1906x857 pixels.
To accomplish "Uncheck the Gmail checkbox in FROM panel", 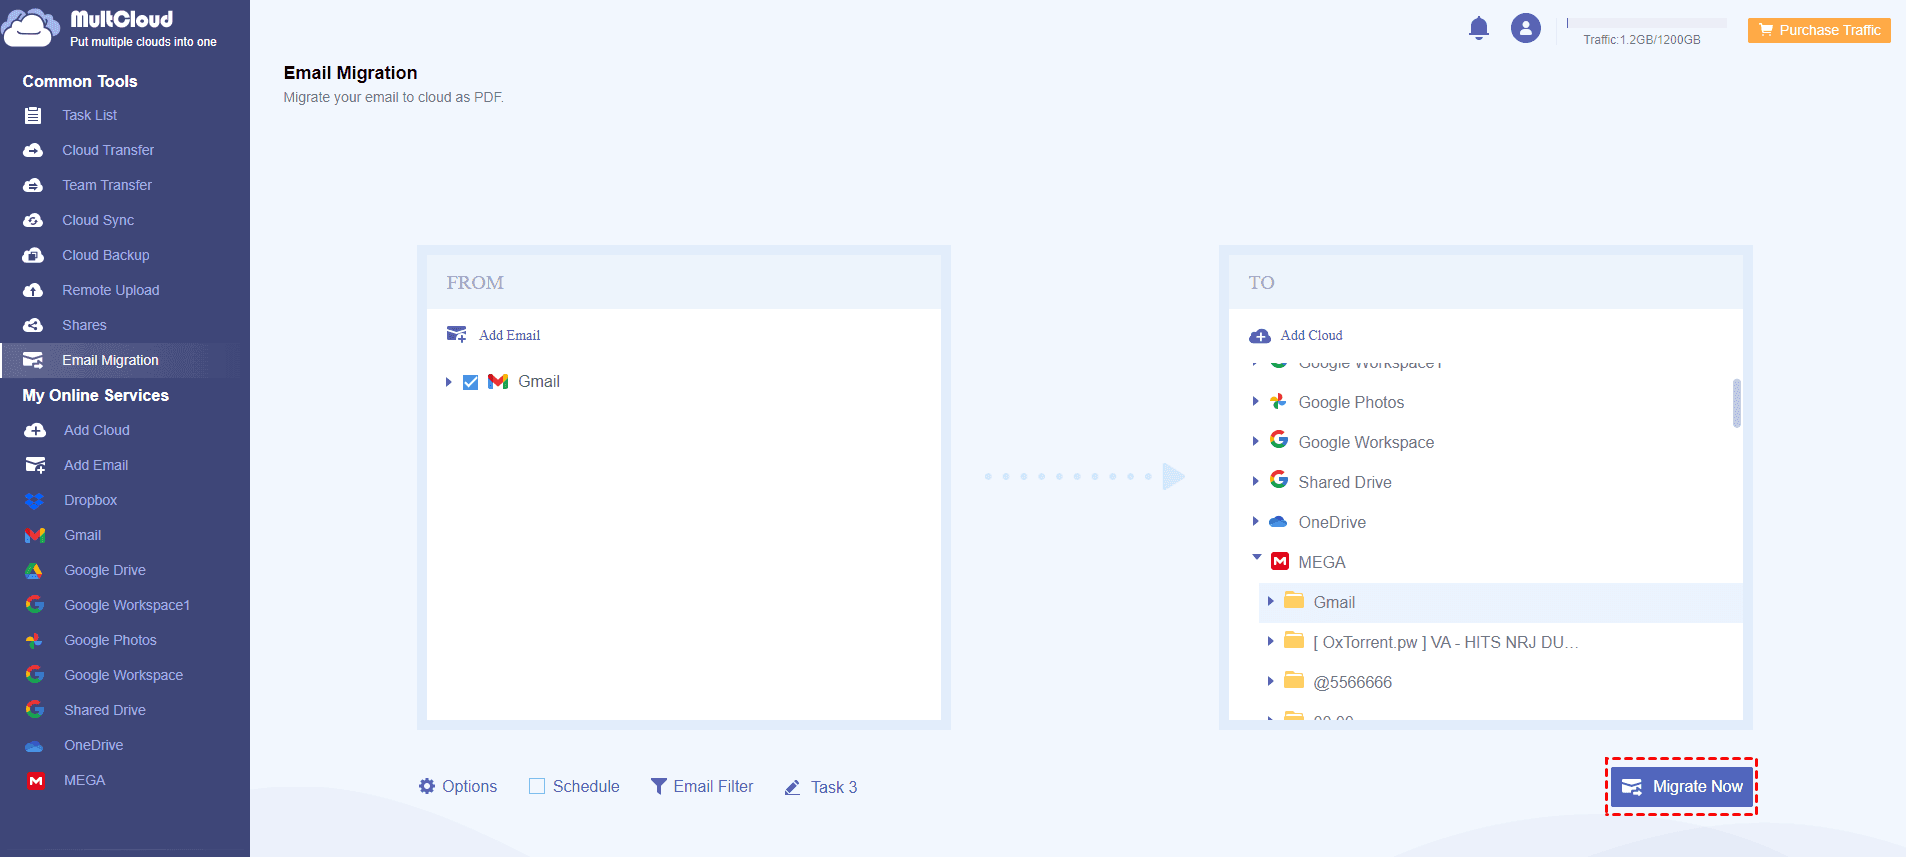I will [x=471, y=382].
